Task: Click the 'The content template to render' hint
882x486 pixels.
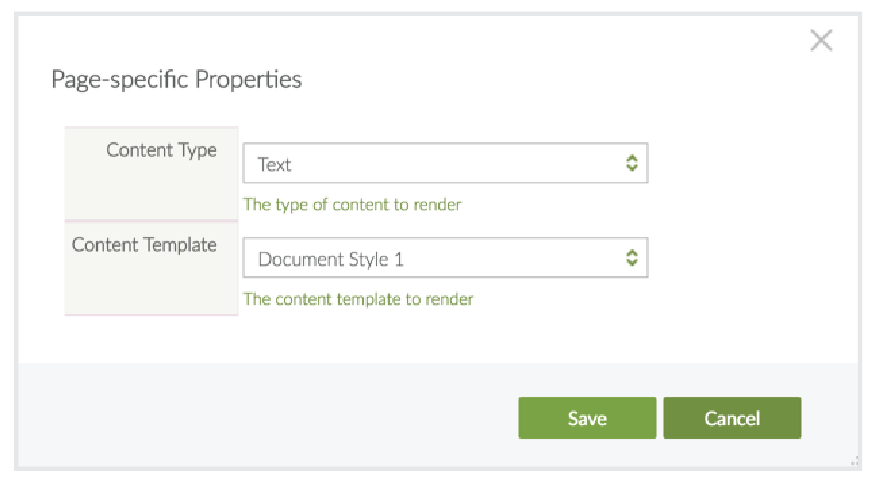Action: 358,299
